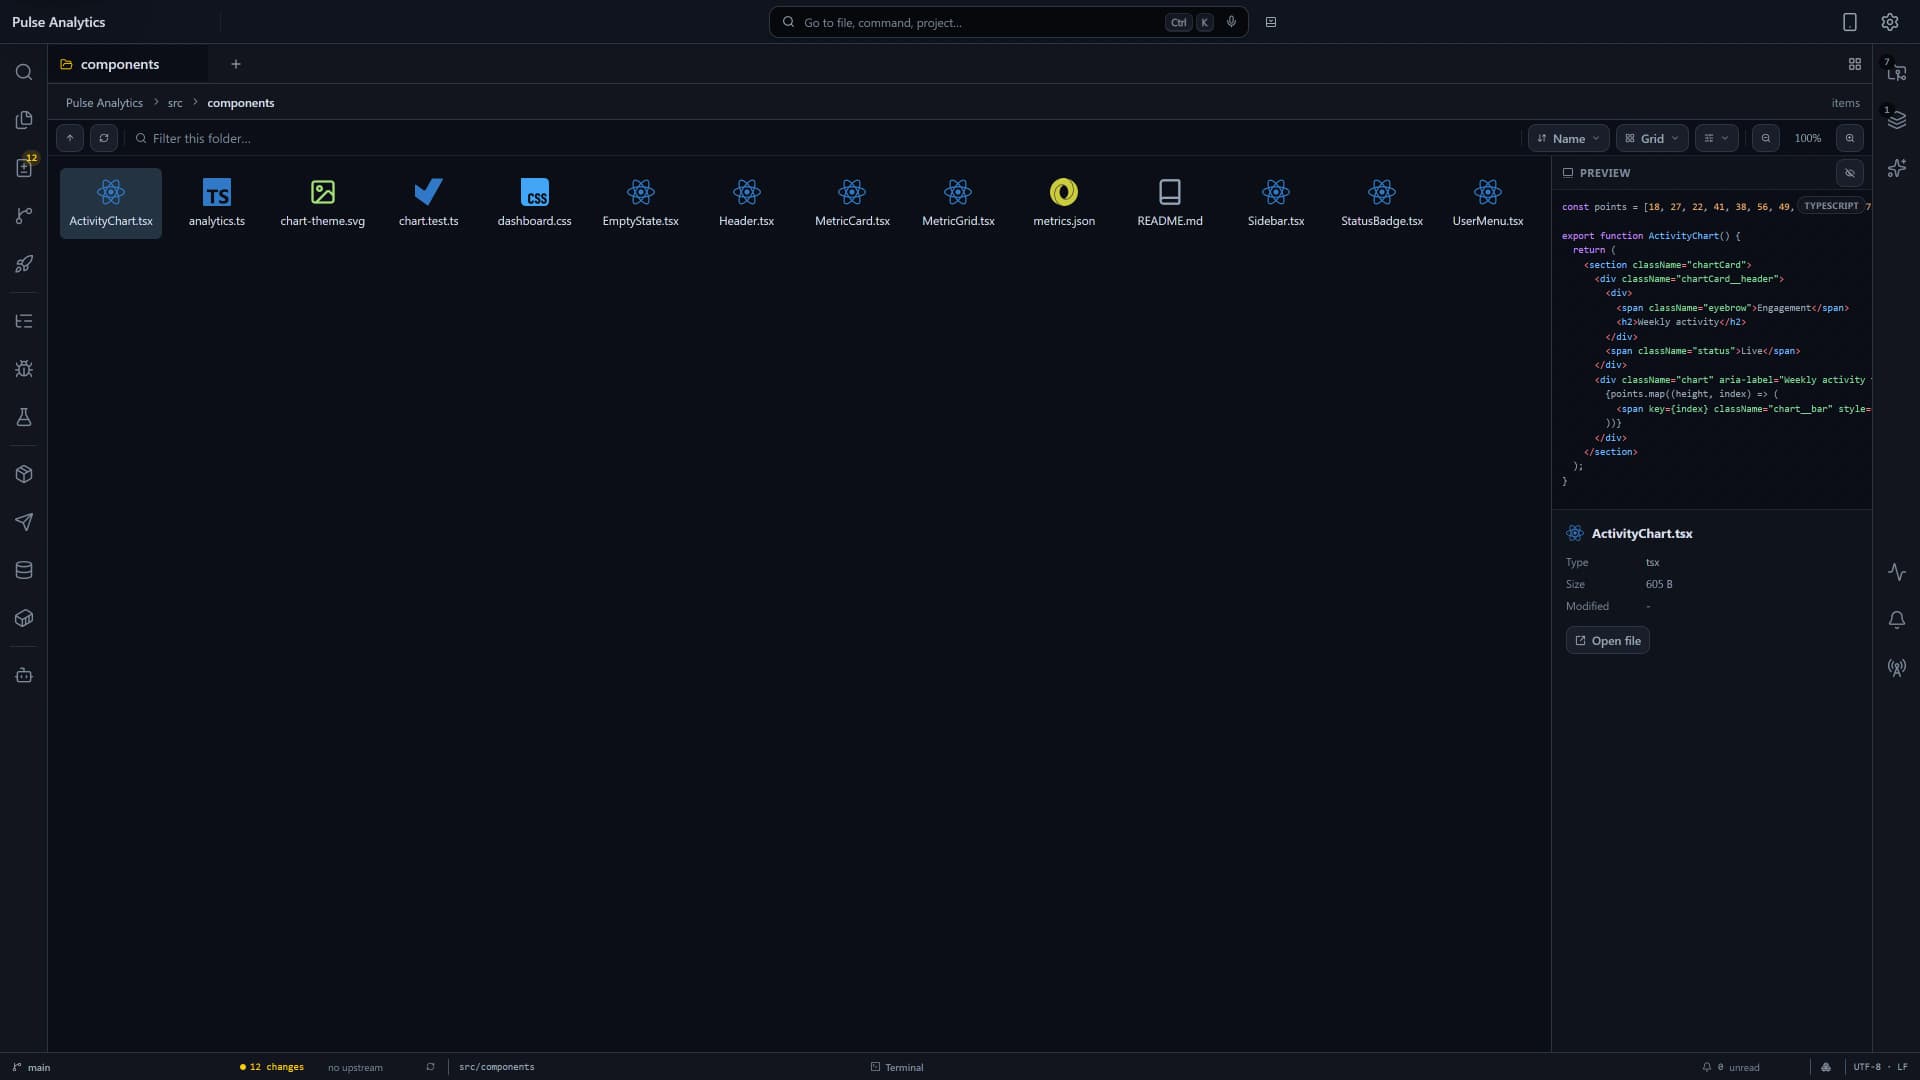Hide the preview panel with eye-off button
1920x1080 pixels.
tap(1850, 173)
